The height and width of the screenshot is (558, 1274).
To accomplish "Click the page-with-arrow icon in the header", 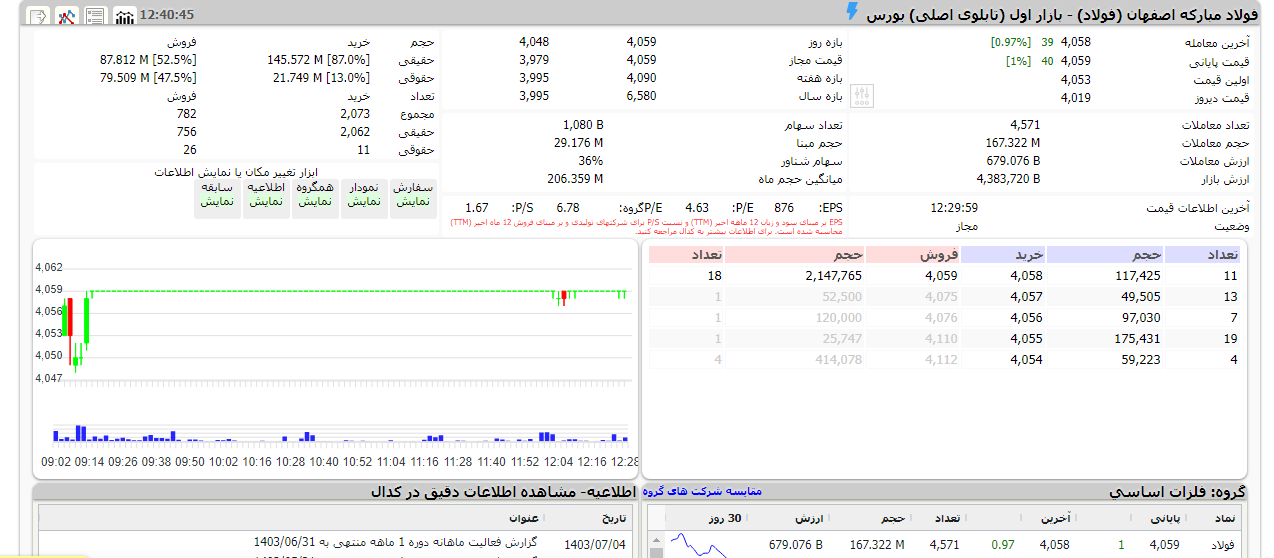I will pos(37,16).
